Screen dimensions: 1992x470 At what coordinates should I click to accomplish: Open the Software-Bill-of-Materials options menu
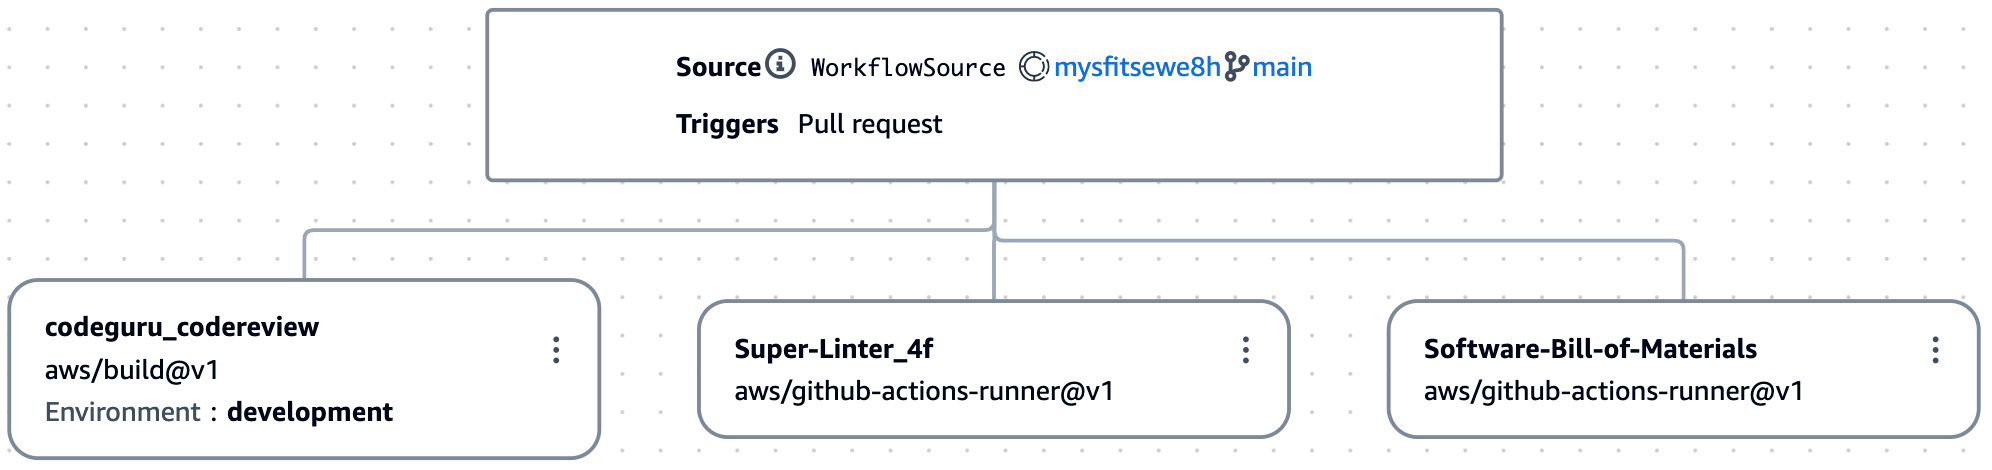pyautogui.click(x=1935, y=350)
